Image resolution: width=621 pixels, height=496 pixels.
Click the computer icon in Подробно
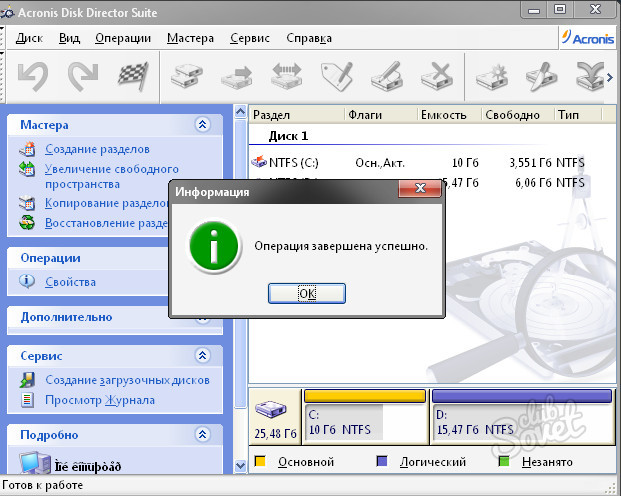(x=35, y=463)
